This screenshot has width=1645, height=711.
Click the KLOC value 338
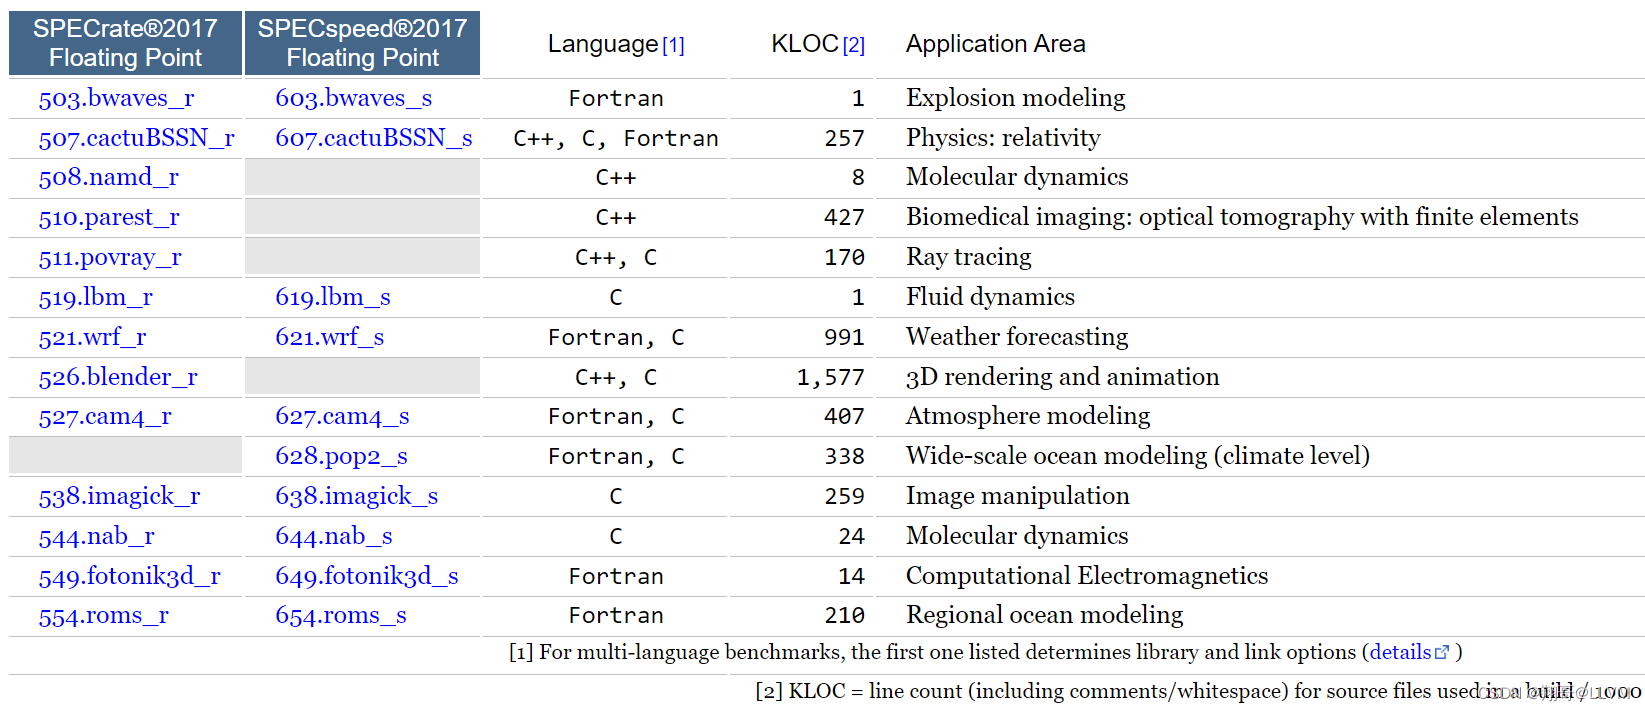(x=845, y=456)
